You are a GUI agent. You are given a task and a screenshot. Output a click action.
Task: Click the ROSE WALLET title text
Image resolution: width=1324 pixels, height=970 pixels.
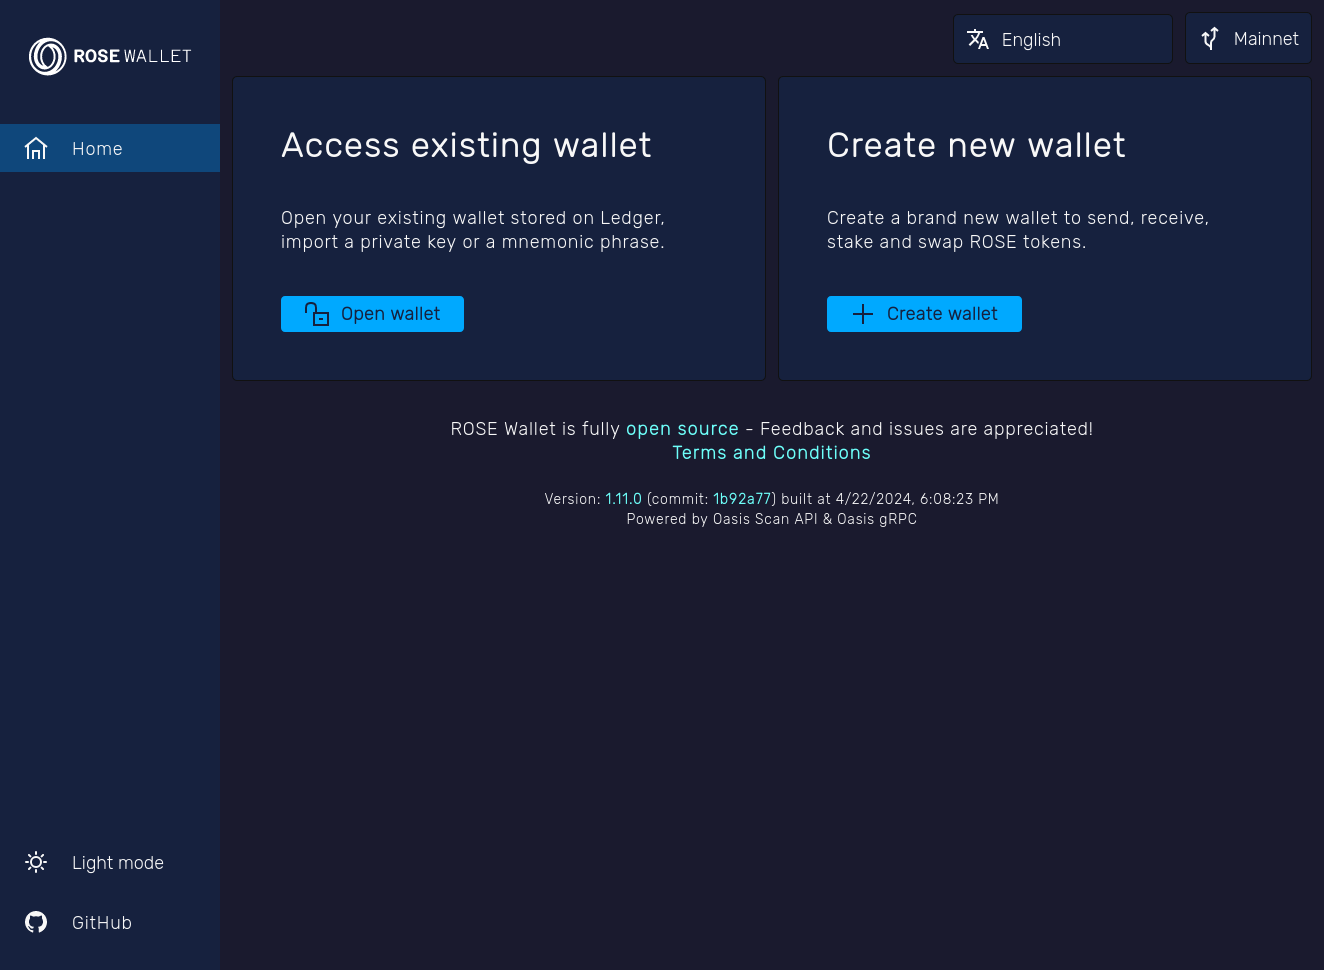tap(132, 57)
